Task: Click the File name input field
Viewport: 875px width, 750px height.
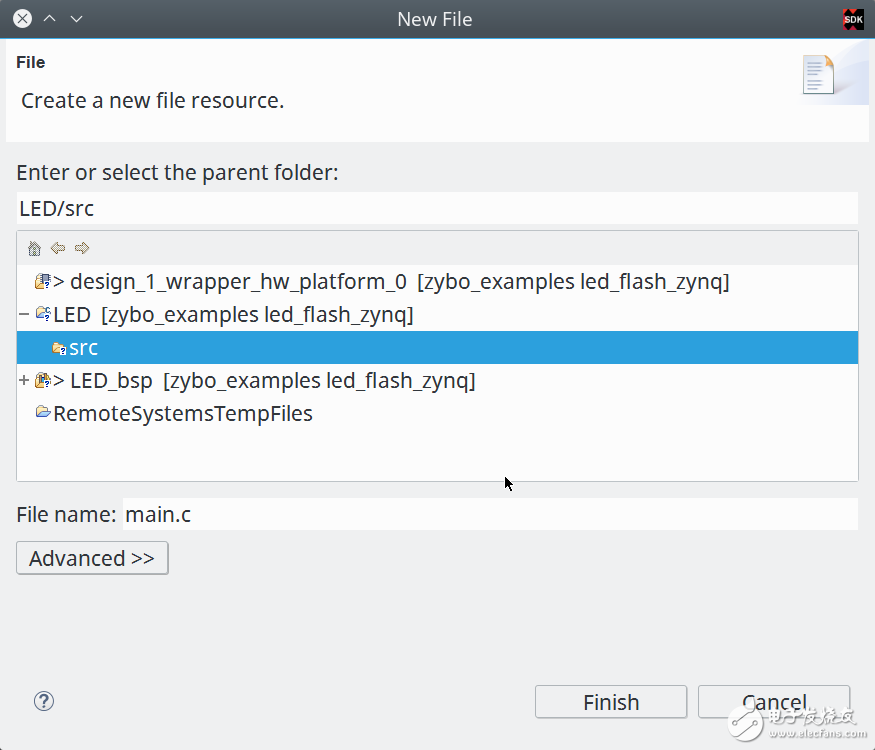Action: coord(489,514)
